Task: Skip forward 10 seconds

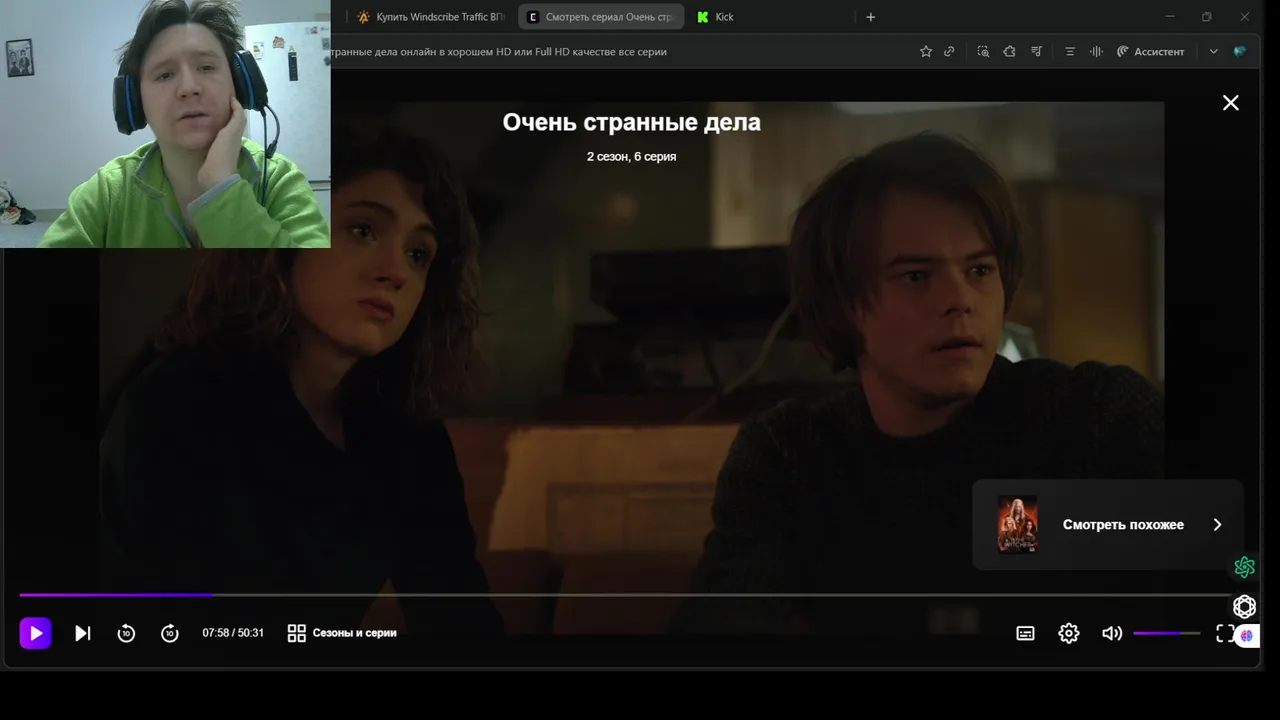Action: [x=170, y=633]
